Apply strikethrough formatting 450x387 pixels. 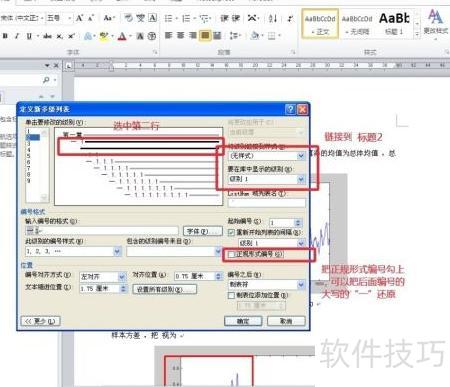pos(47,36)
